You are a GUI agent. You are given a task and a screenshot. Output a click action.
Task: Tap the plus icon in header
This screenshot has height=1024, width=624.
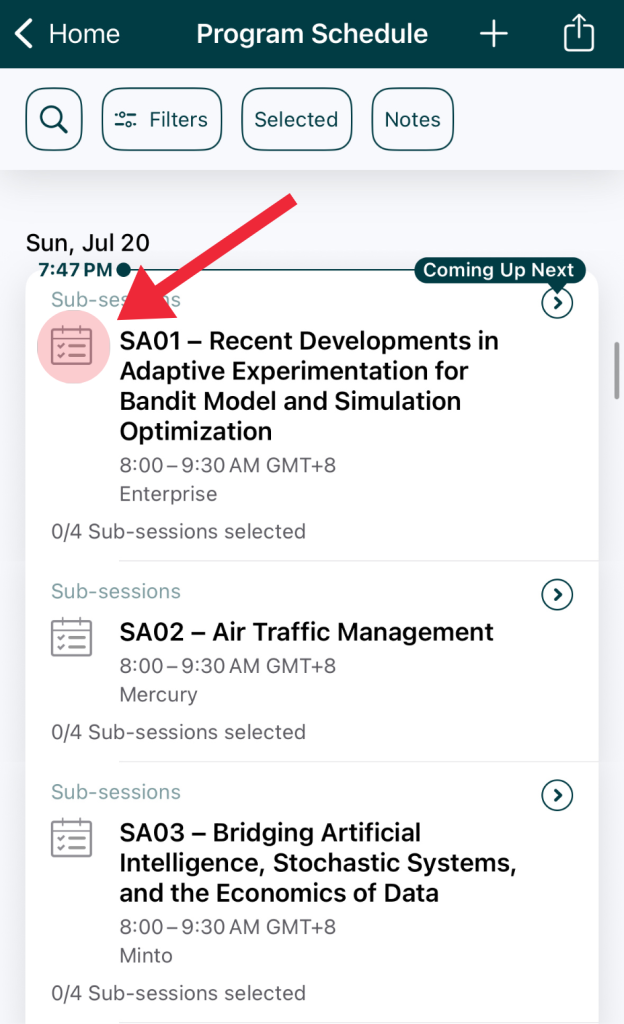494,34
